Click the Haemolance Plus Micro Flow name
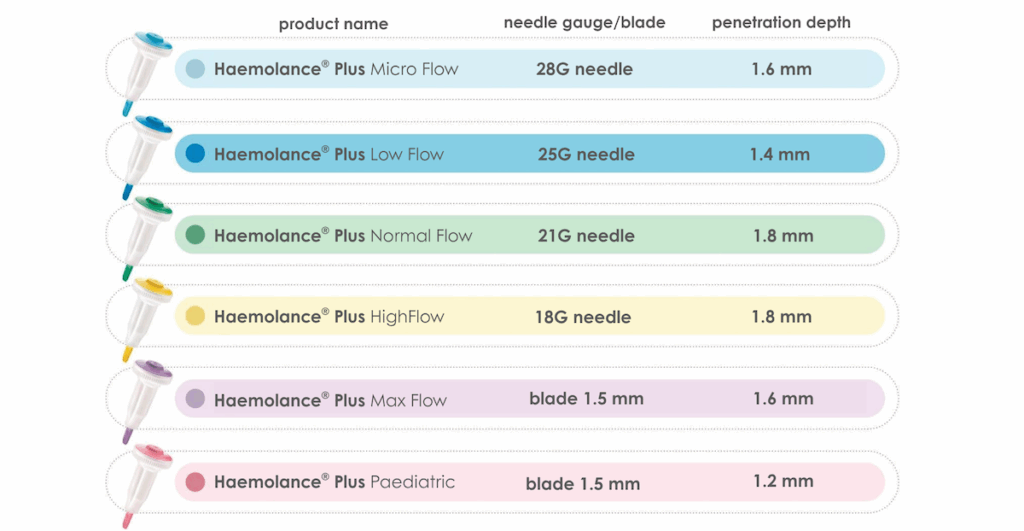This screenshot has width=1024, height=531. (336, 69)
